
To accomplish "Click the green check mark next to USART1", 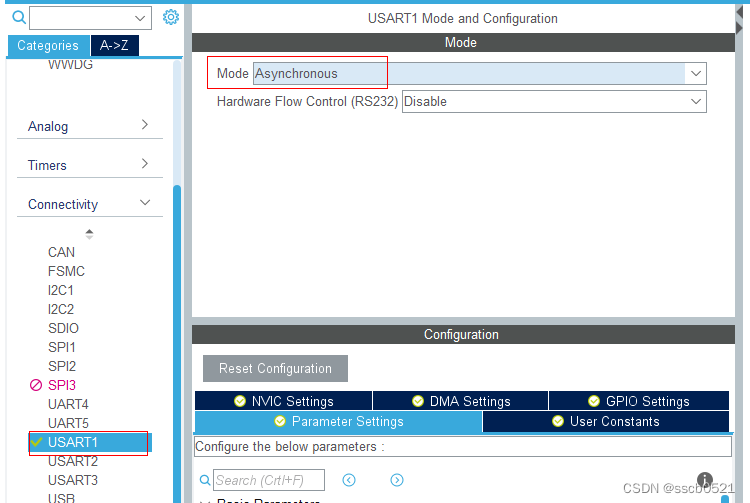I will pos(36,441).
